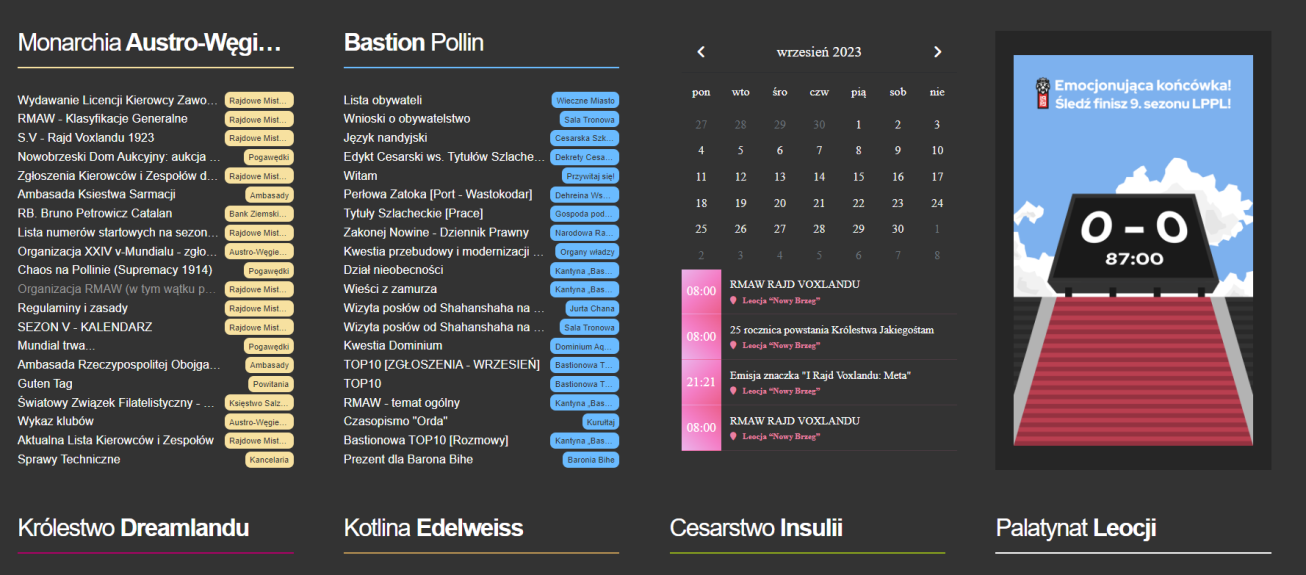This screenshot has height=575, width=1306.
Task: Open Perłowa Zatoka [Port - Wastokodar] thread
Action: tap(438, 194)
